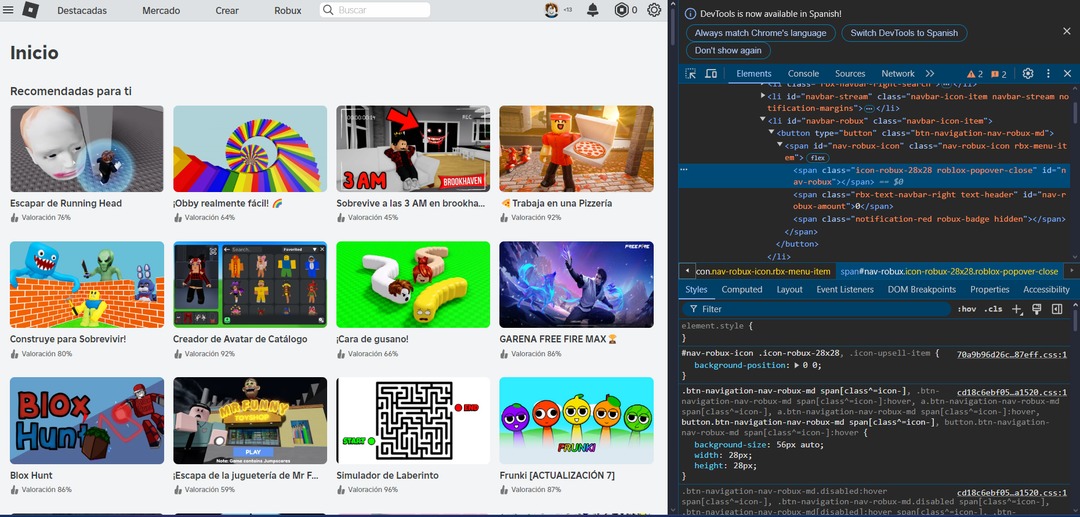Image resolution: width=1080 pixels, height=517 pixels.
Task: Toggle the computed styles sidebar icon
Action: (x=1057, y=309)
